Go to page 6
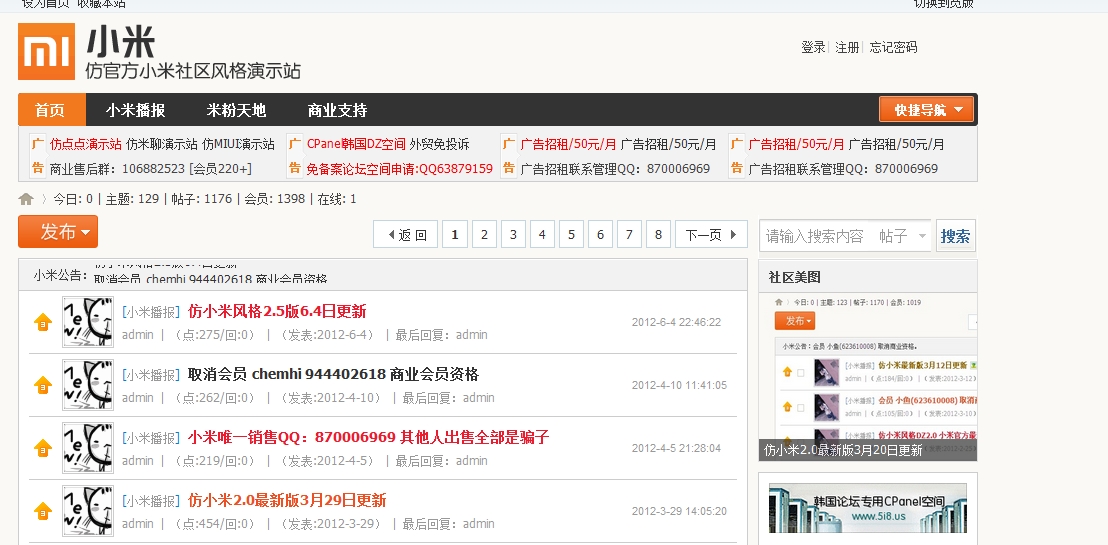This screenshot has width=1108, height=545. pyautogui.click(x=600, y=235)
